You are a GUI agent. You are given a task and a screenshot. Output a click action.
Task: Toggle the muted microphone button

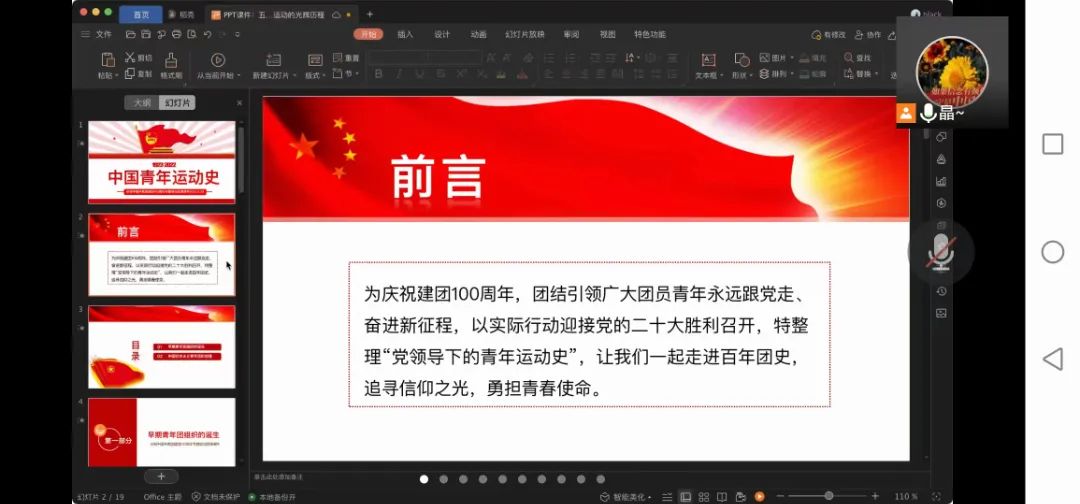939,251
